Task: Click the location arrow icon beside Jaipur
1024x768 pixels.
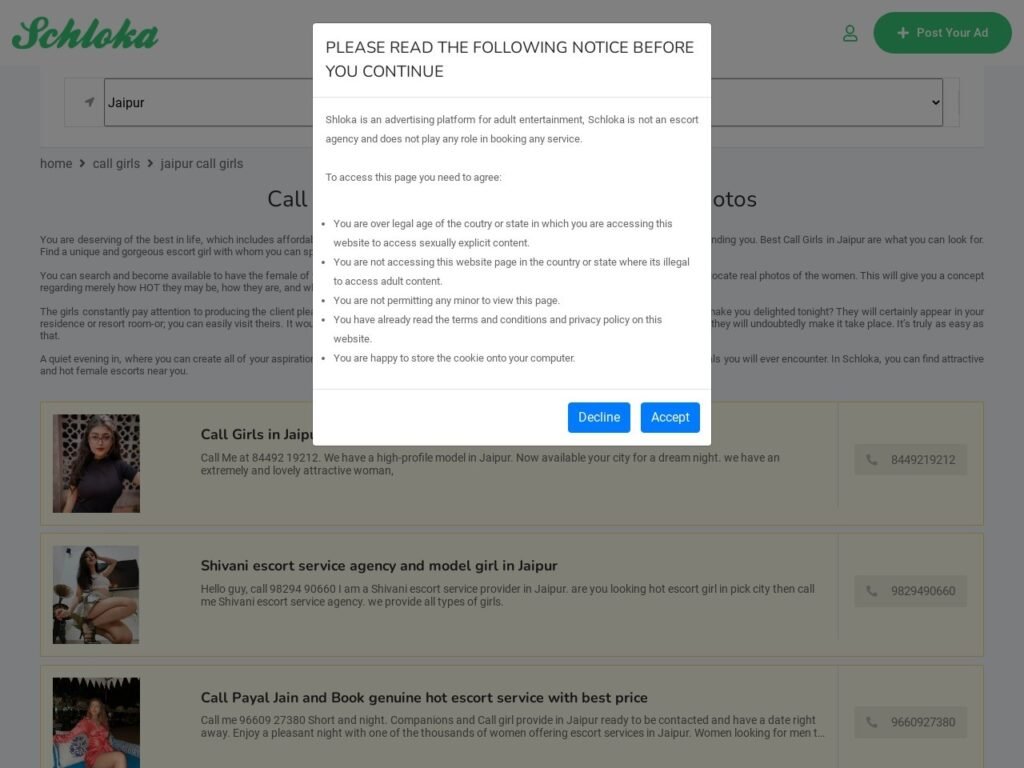Action: click(89, 102)
